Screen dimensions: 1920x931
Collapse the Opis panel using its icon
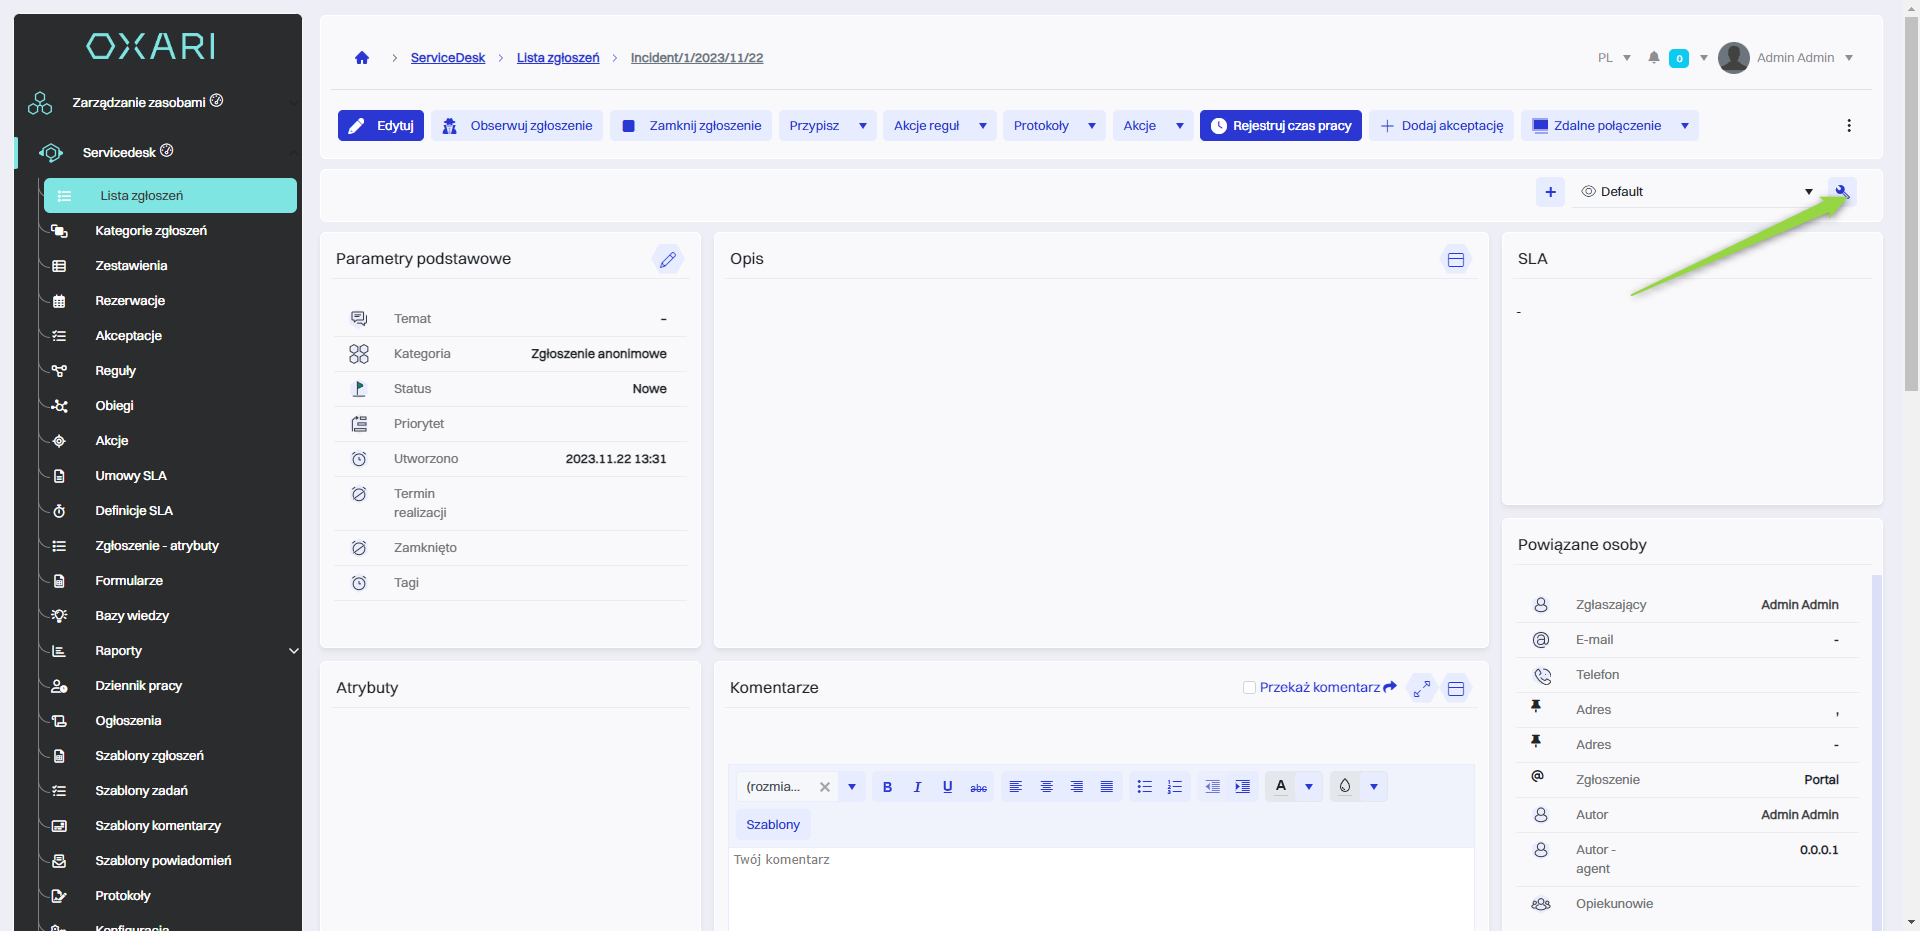[x=1455, y=260]
